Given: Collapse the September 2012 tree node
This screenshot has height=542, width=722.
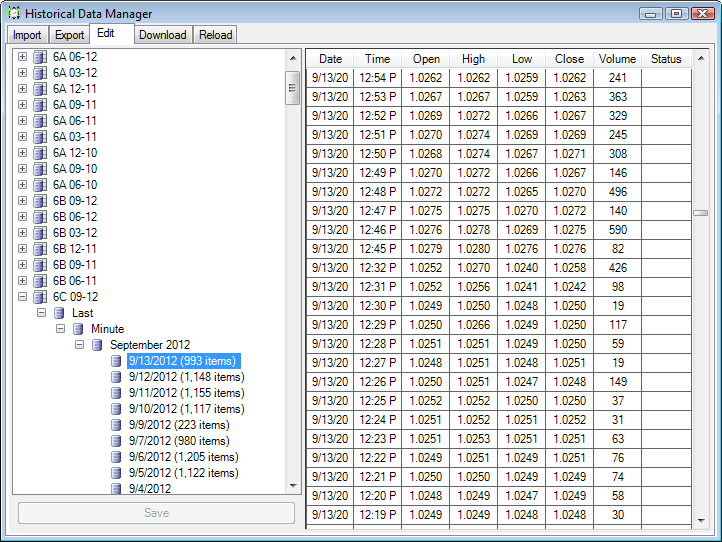Looking at the screenshot, I should [x=79, y=345].
